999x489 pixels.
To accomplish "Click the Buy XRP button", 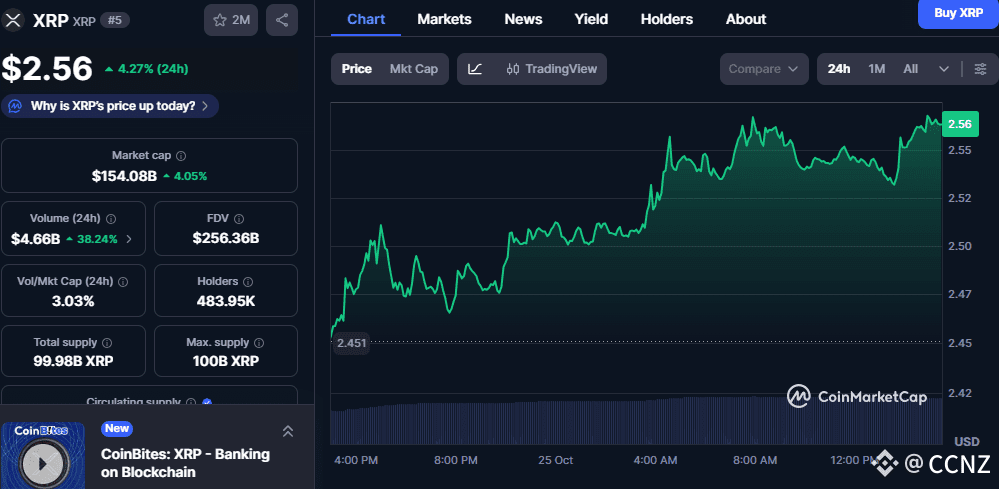I will tap(957, 13).
